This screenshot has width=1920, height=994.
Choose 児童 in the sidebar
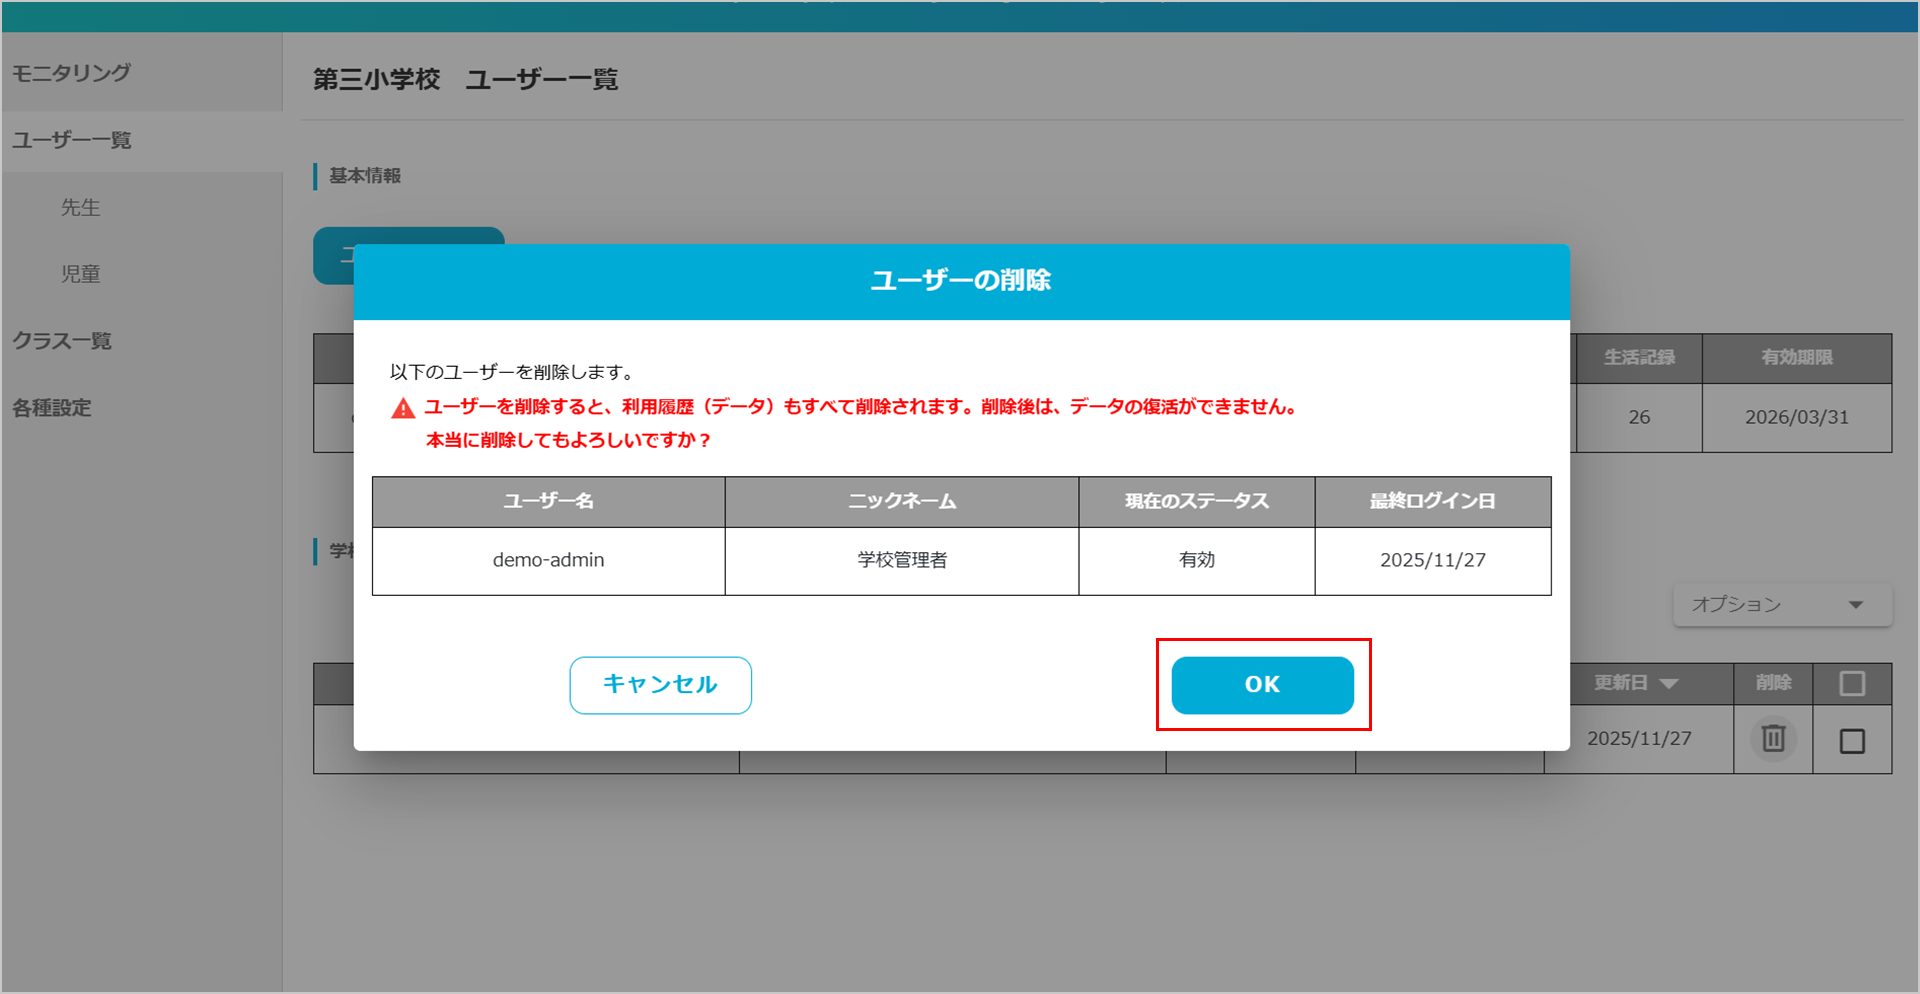point(80,274)
